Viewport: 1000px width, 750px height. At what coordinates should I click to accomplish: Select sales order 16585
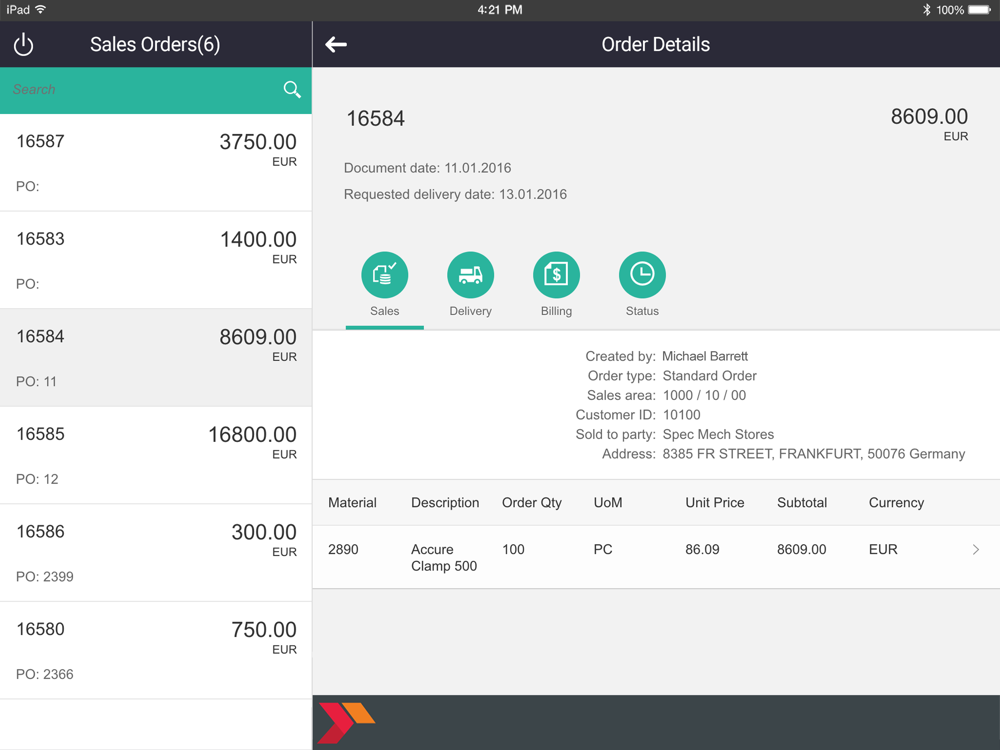156,455
